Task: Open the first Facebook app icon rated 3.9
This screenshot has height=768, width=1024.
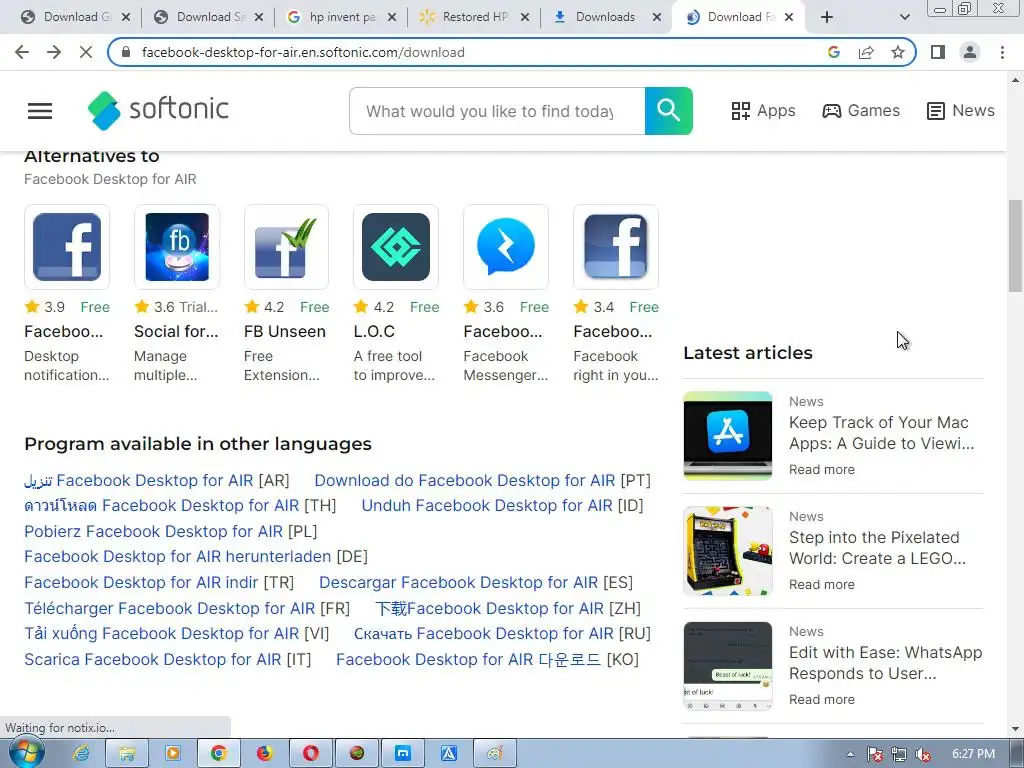Action: click(x=67, y=247)
